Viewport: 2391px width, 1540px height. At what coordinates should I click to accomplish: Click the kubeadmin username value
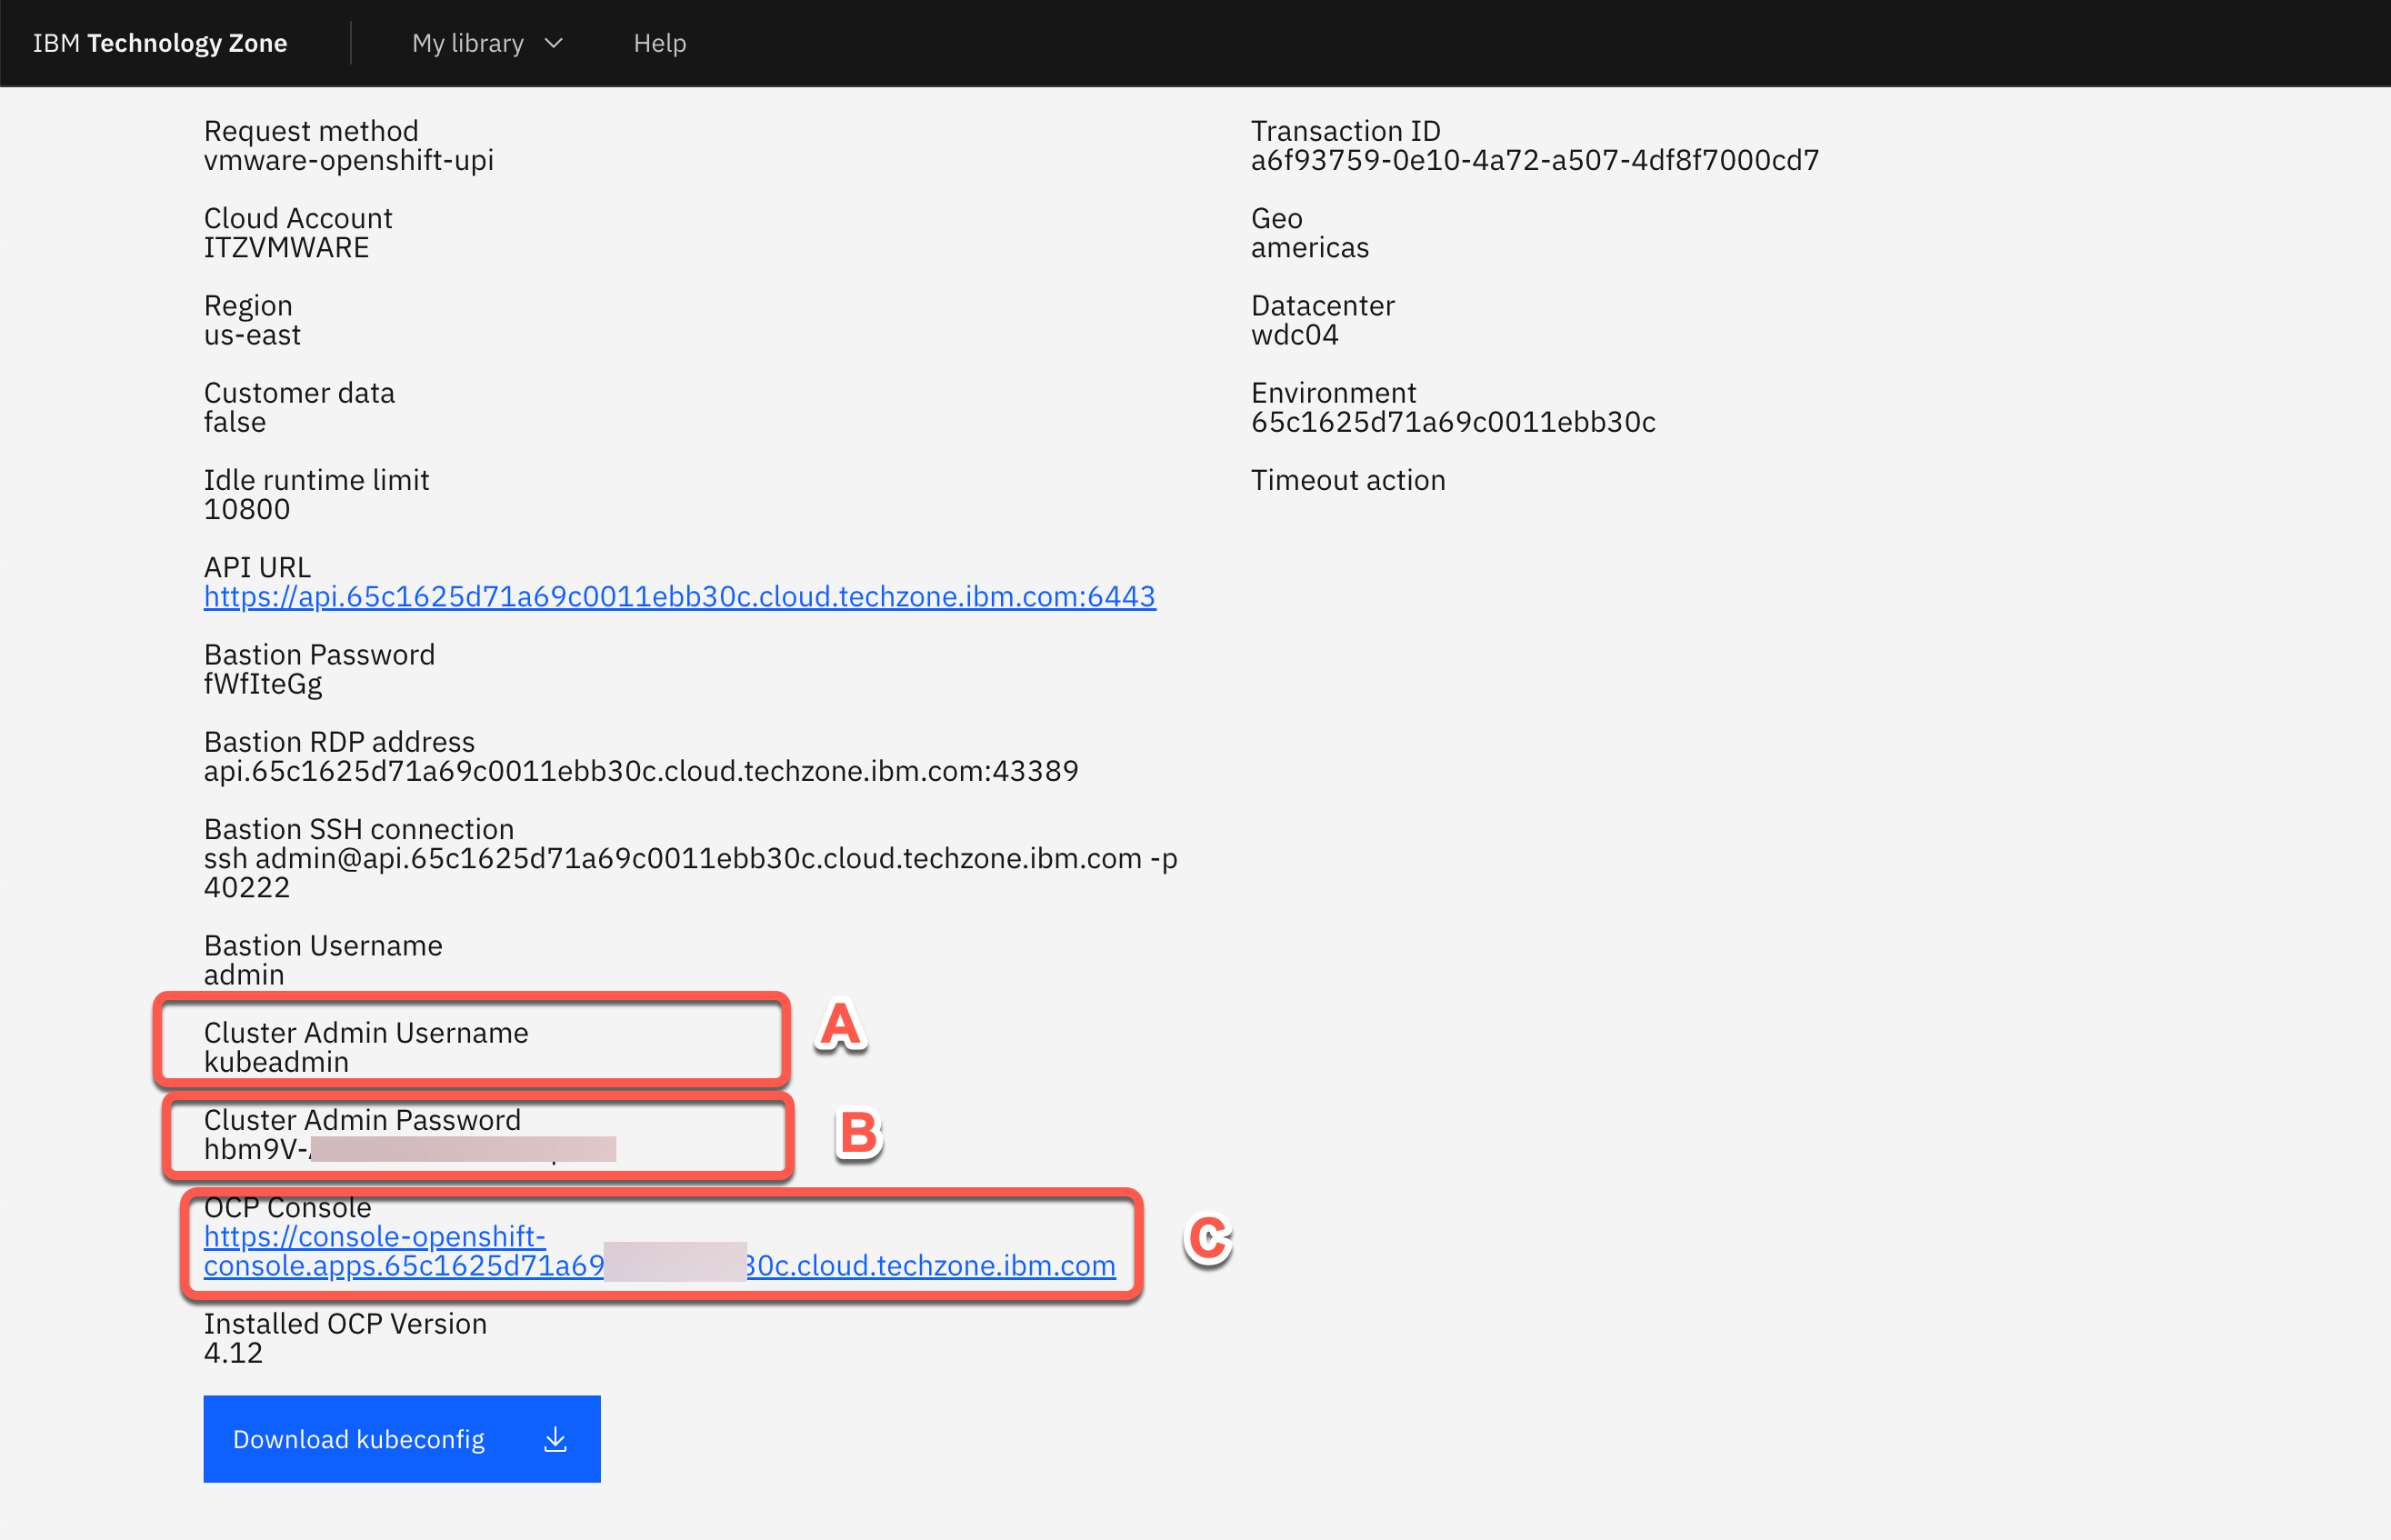pos(276,1062)
